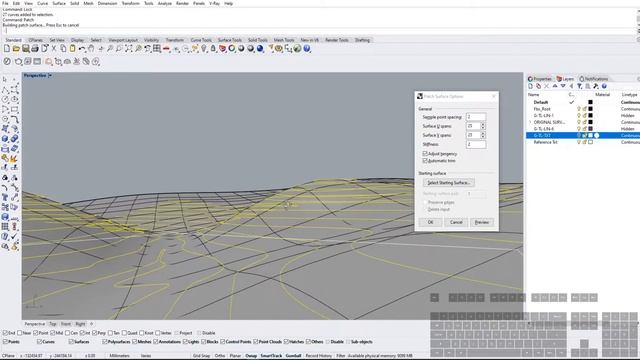This screenshot has height=360, width=640.
Task: Select the pointer Select tool in left toolbar
Action: click(x=5, y=79)
